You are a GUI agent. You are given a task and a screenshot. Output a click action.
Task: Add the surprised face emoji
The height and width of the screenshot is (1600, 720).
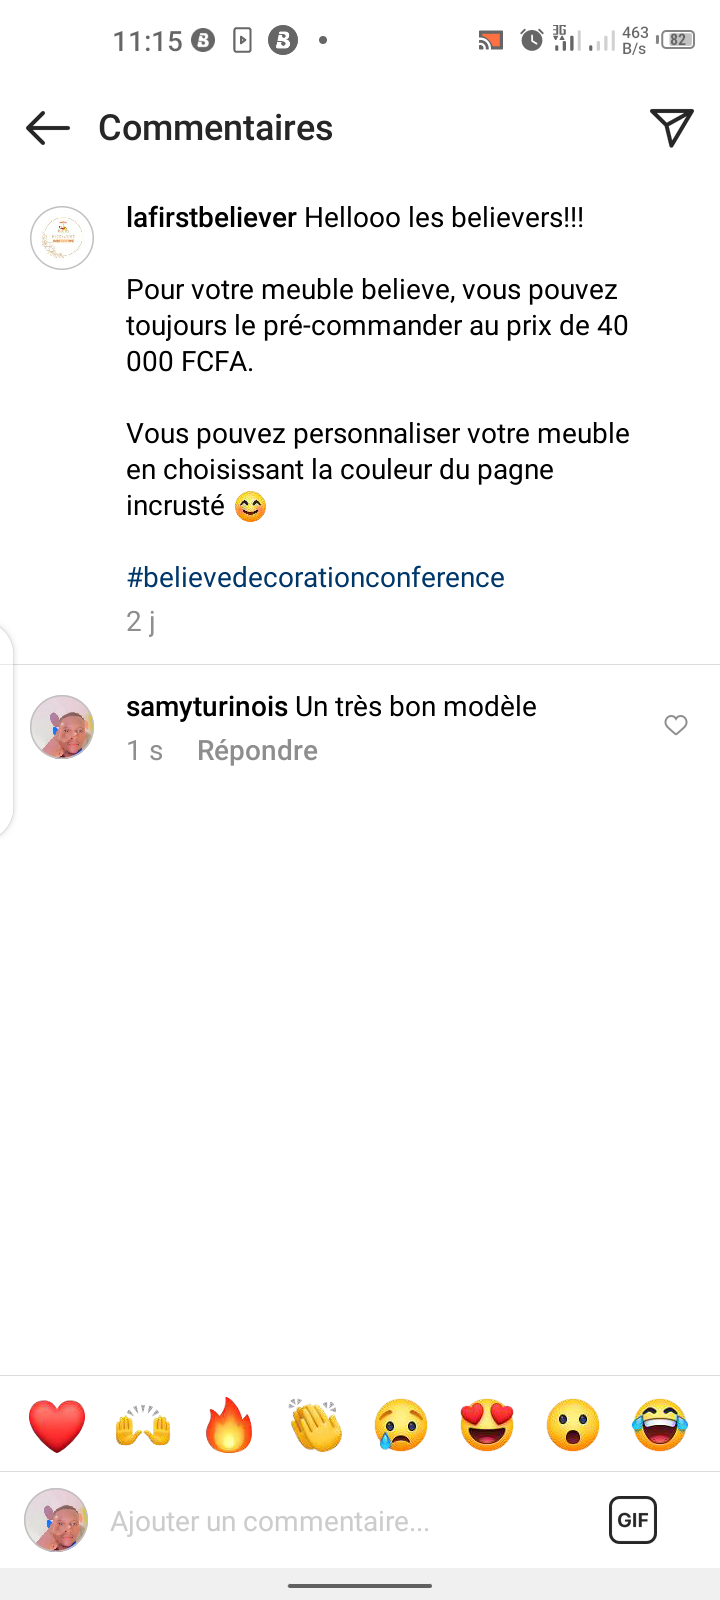coord(573,1425)
